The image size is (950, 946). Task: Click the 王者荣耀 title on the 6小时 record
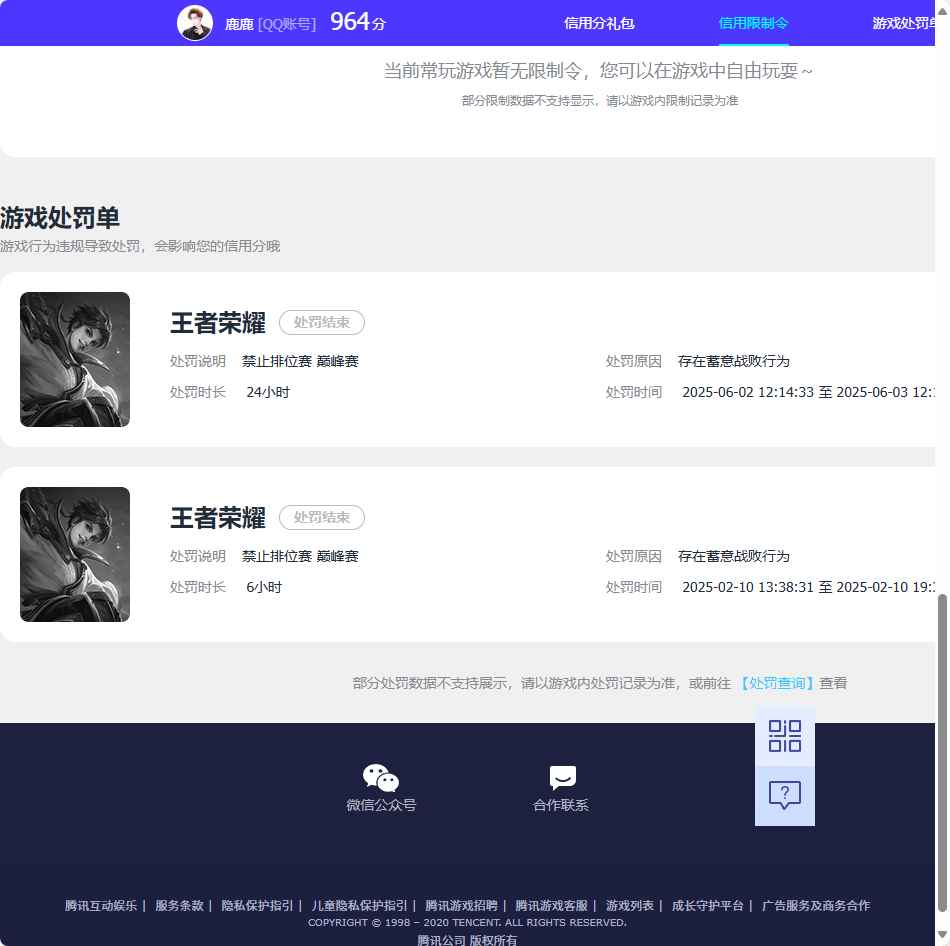(x=218, y=518)
